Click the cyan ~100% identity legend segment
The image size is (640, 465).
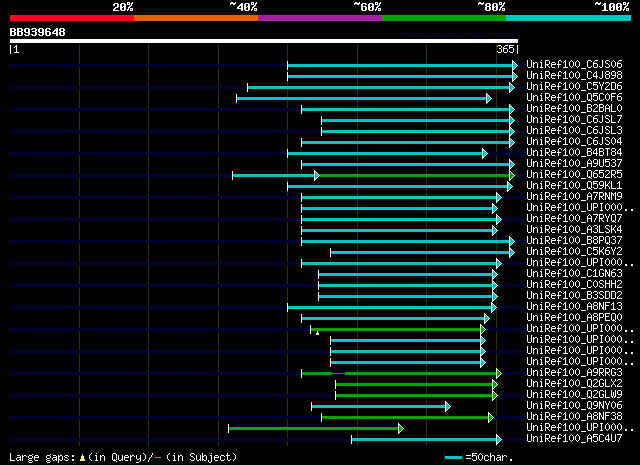(x=568, y=18)
